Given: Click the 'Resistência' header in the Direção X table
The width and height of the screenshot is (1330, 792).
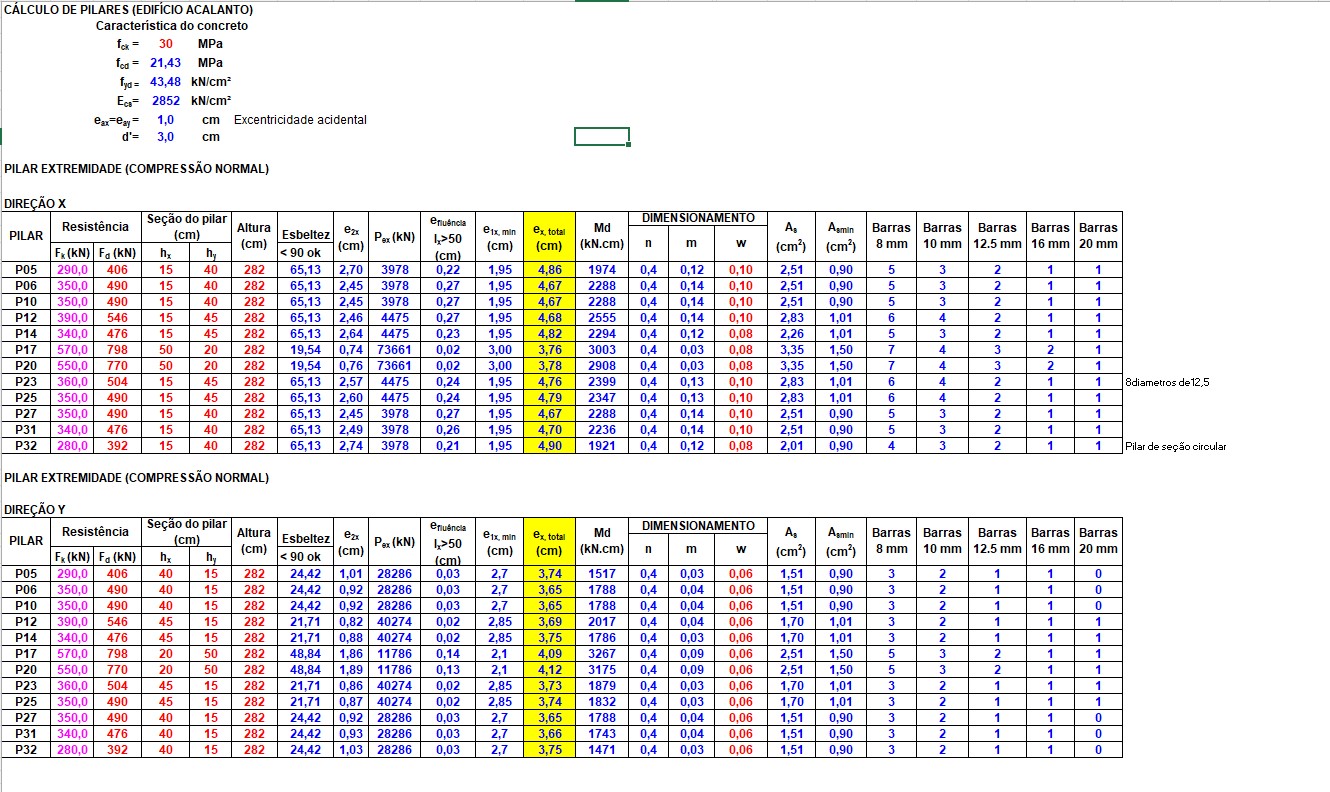Looking at the screenshot, I should [x=96, y=227].
